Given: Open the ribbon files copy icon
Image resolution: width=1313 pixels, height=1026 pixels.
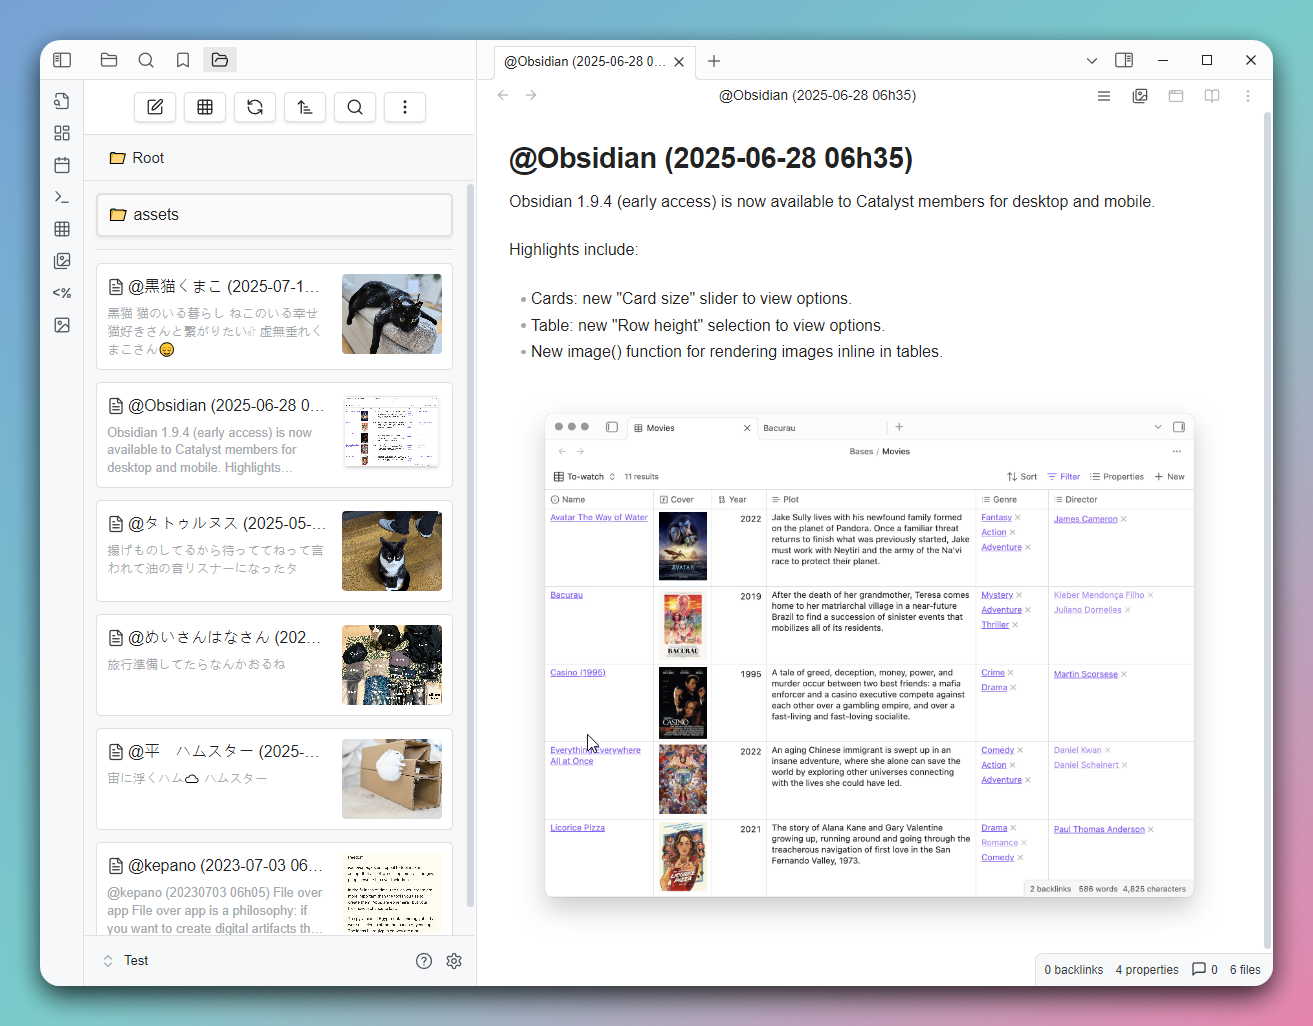Looking at the screenshot, I should tap(62, 101).
